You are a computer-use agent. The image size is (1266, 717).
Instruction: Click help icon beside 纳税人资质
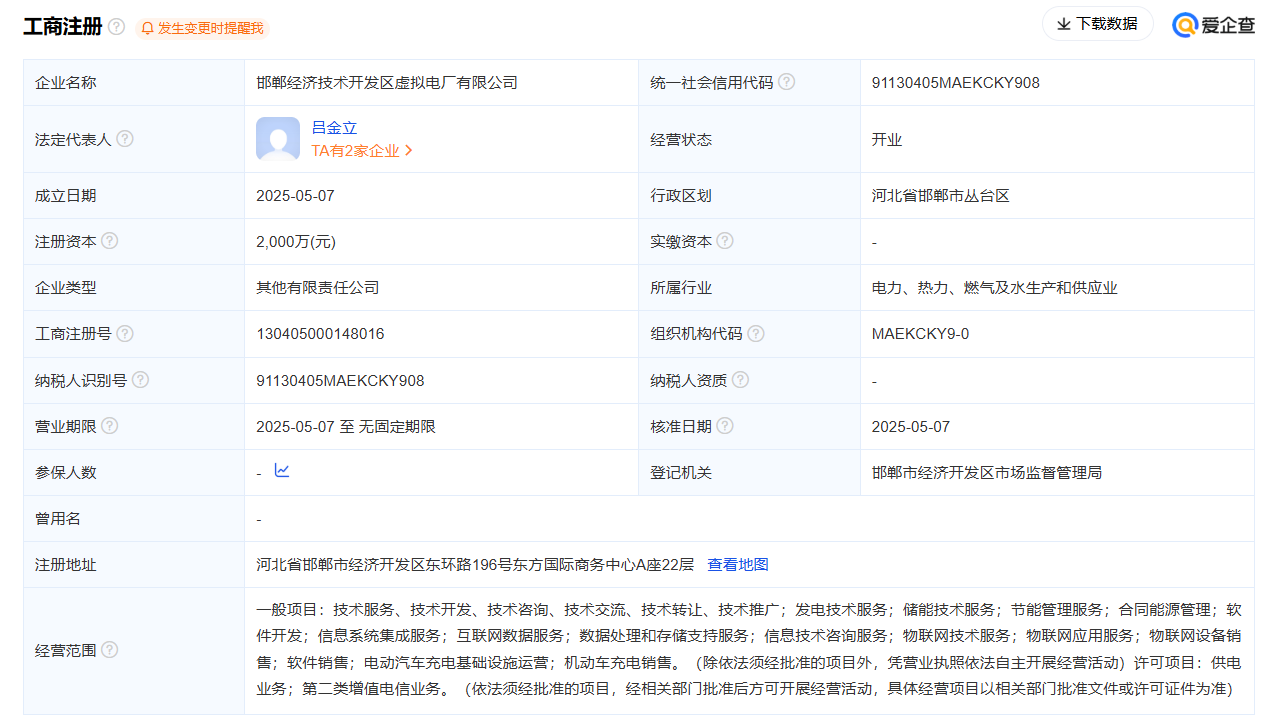point(741,380)
